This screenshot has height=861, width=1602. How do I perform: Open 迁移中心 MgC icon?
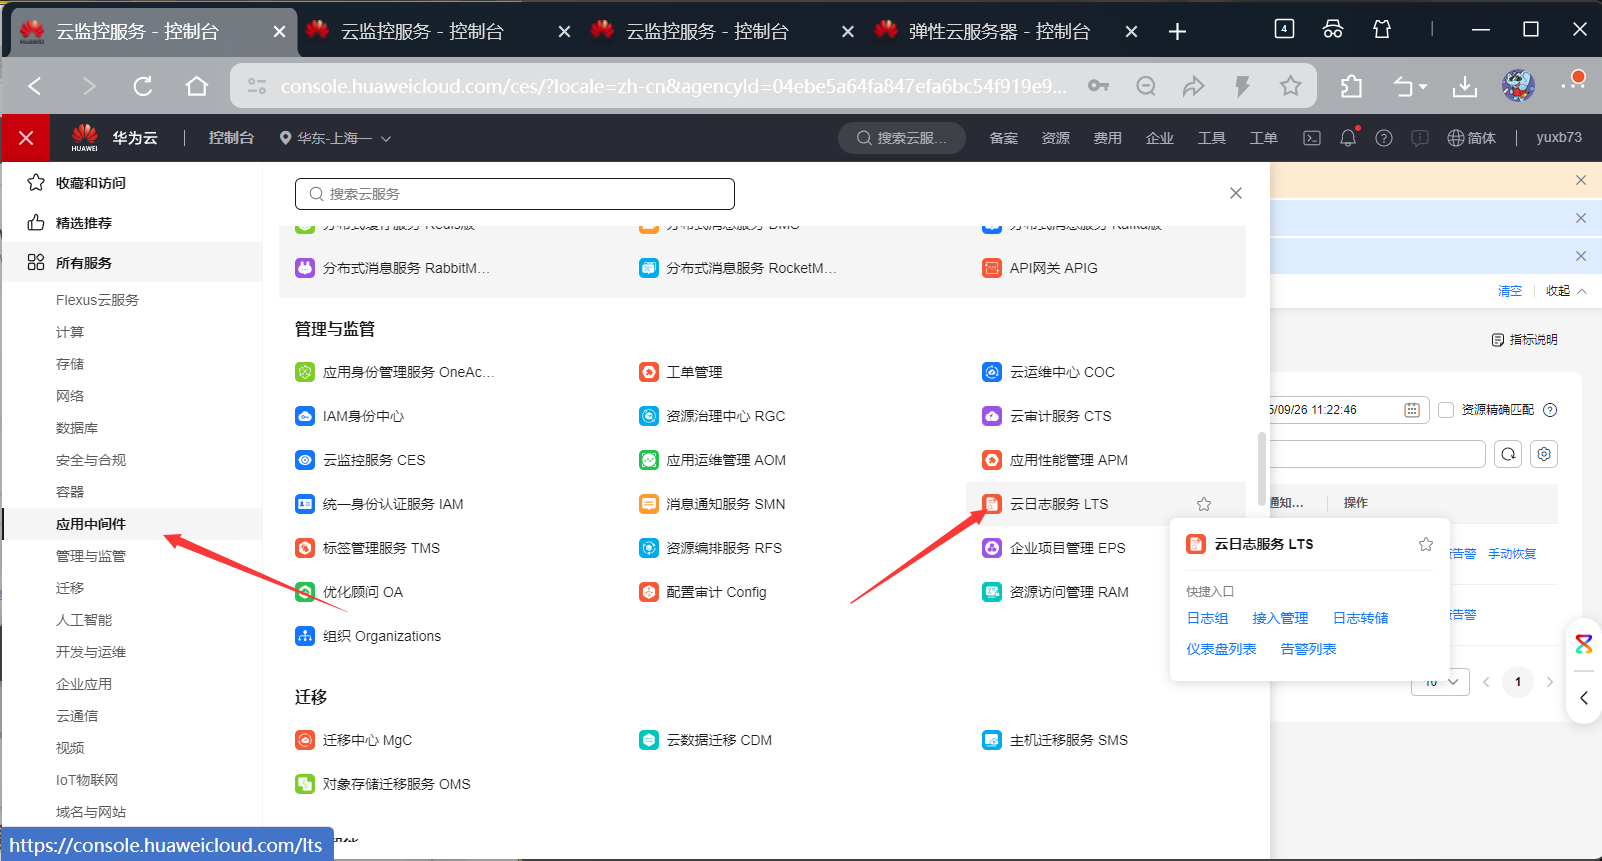pyautogui.click(x=305, y=740)
